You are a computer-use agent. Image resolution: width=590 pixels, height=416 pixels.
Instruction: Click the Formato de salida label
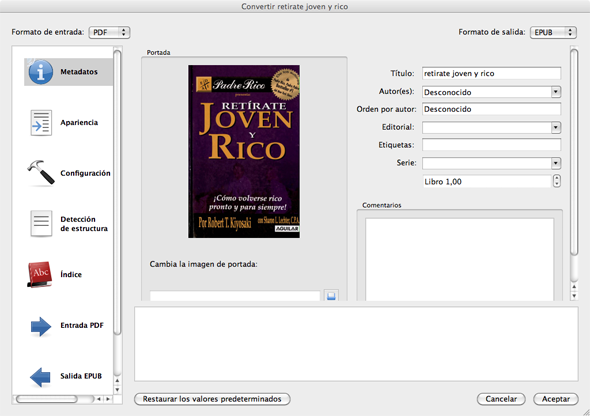pyautogui.click(x=492, y=32)
